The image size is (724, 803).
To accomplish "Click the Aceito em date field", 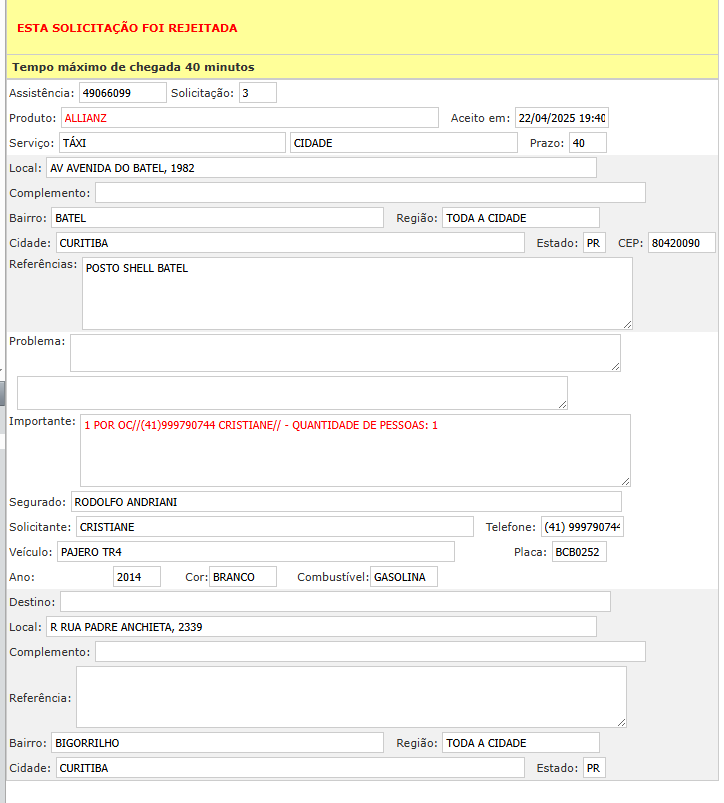I will (561, 118).
